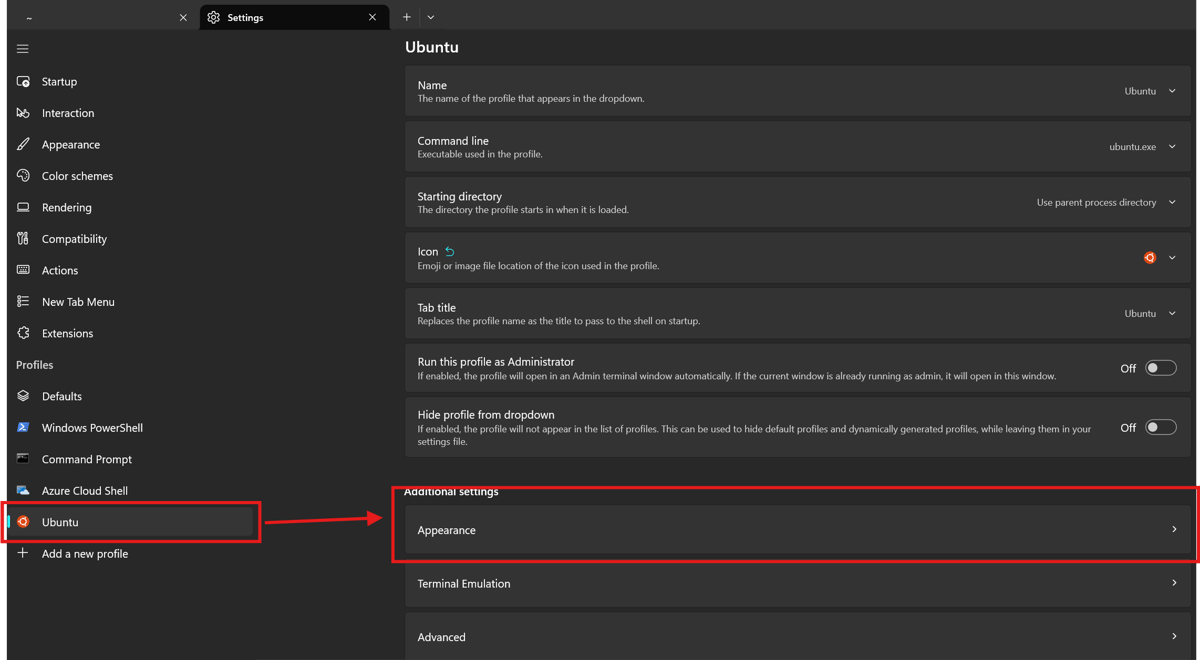Go to Rendering settings page

[x=131, y=207]
